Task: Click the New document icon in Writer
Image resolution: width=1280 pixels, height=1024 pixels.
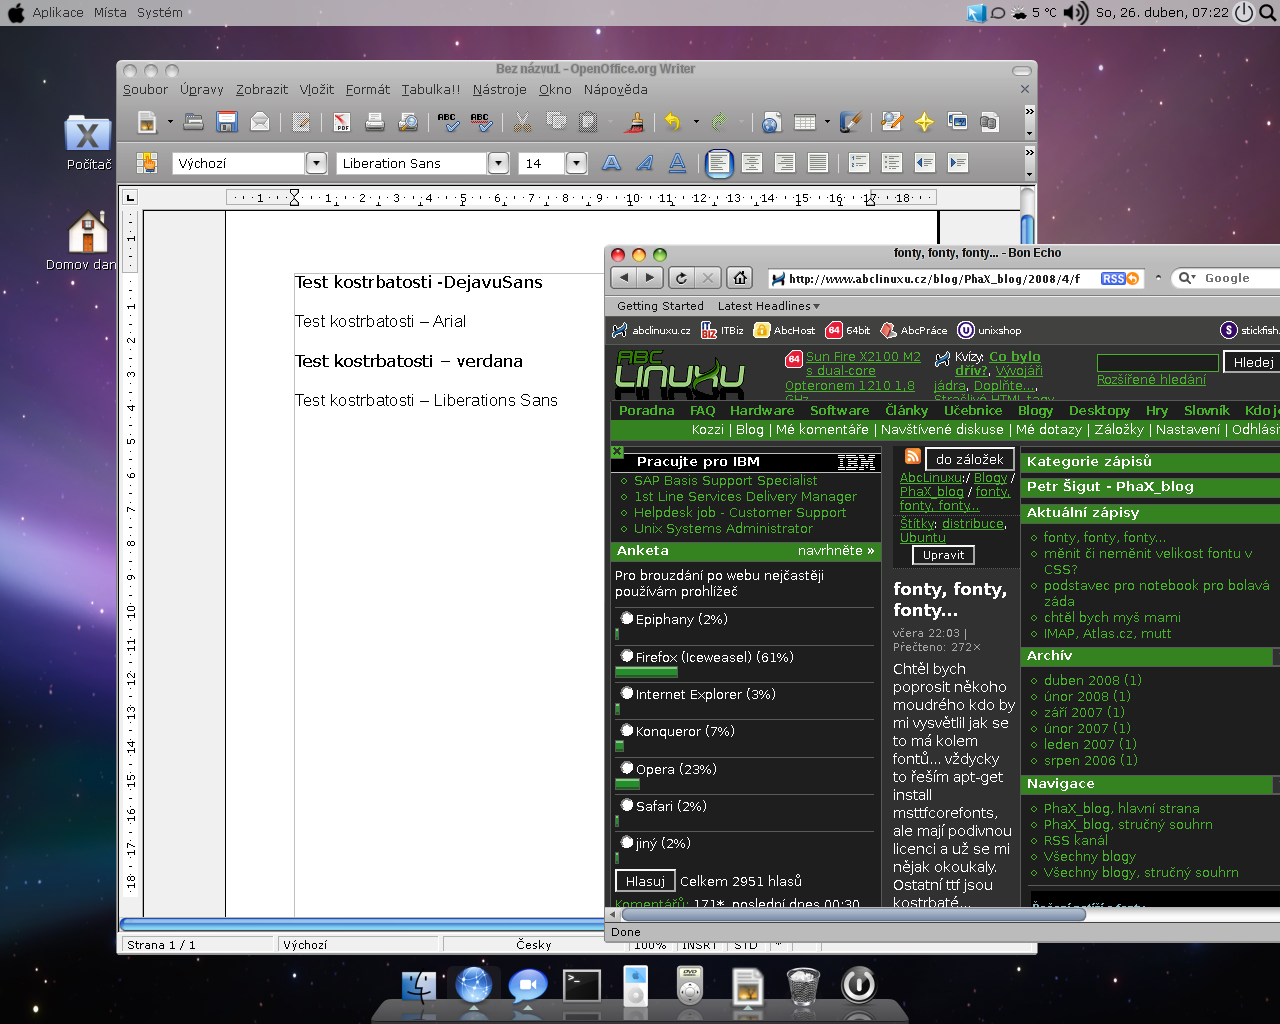Action: coord(147,122)
